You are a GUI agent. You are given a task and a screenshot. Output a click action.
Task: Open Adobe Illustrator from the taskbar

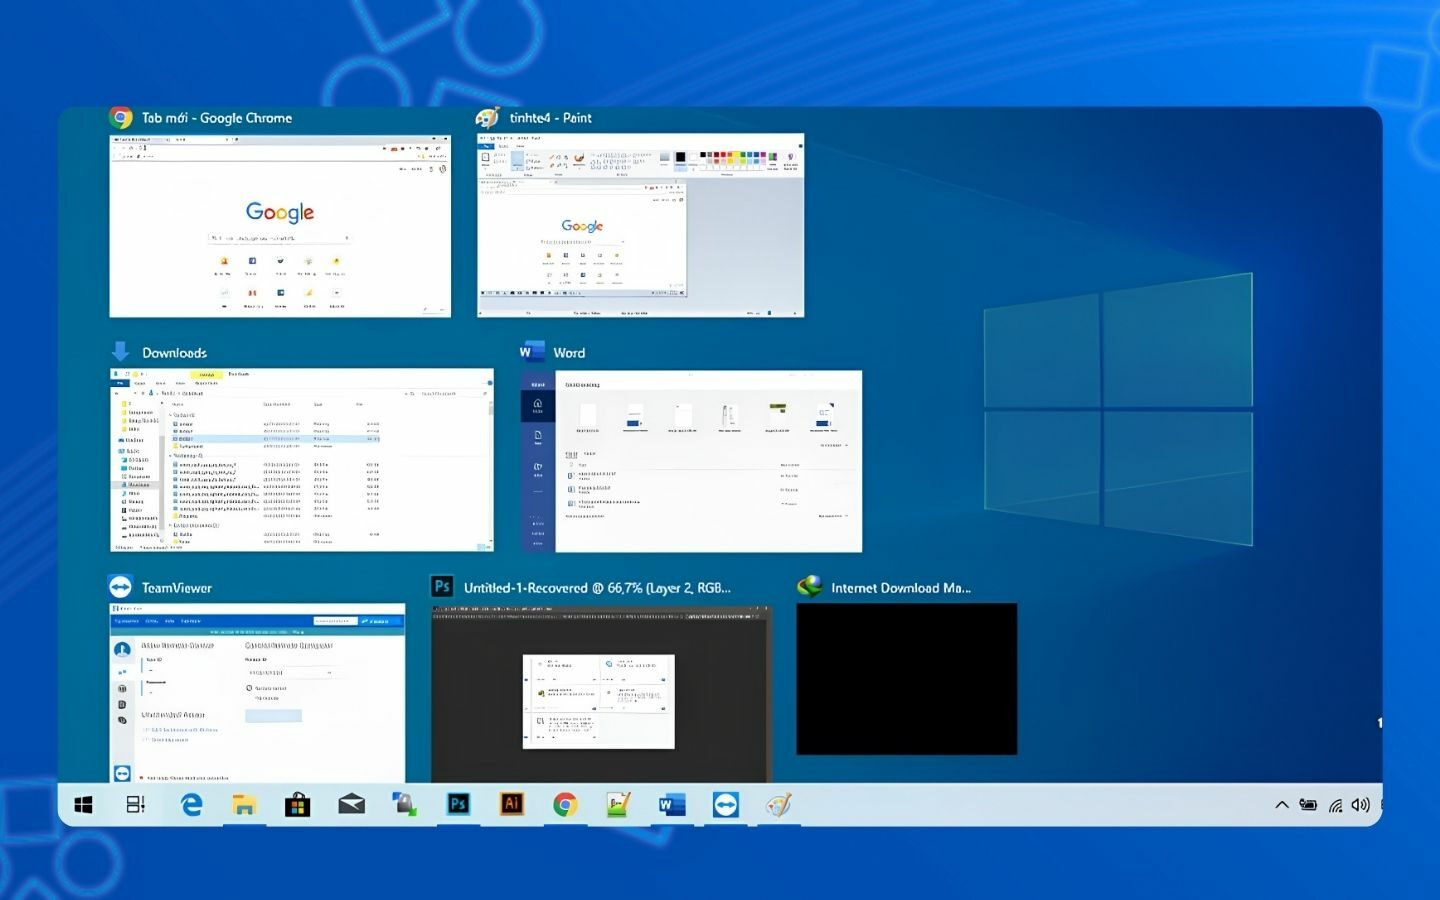[512, 805]
